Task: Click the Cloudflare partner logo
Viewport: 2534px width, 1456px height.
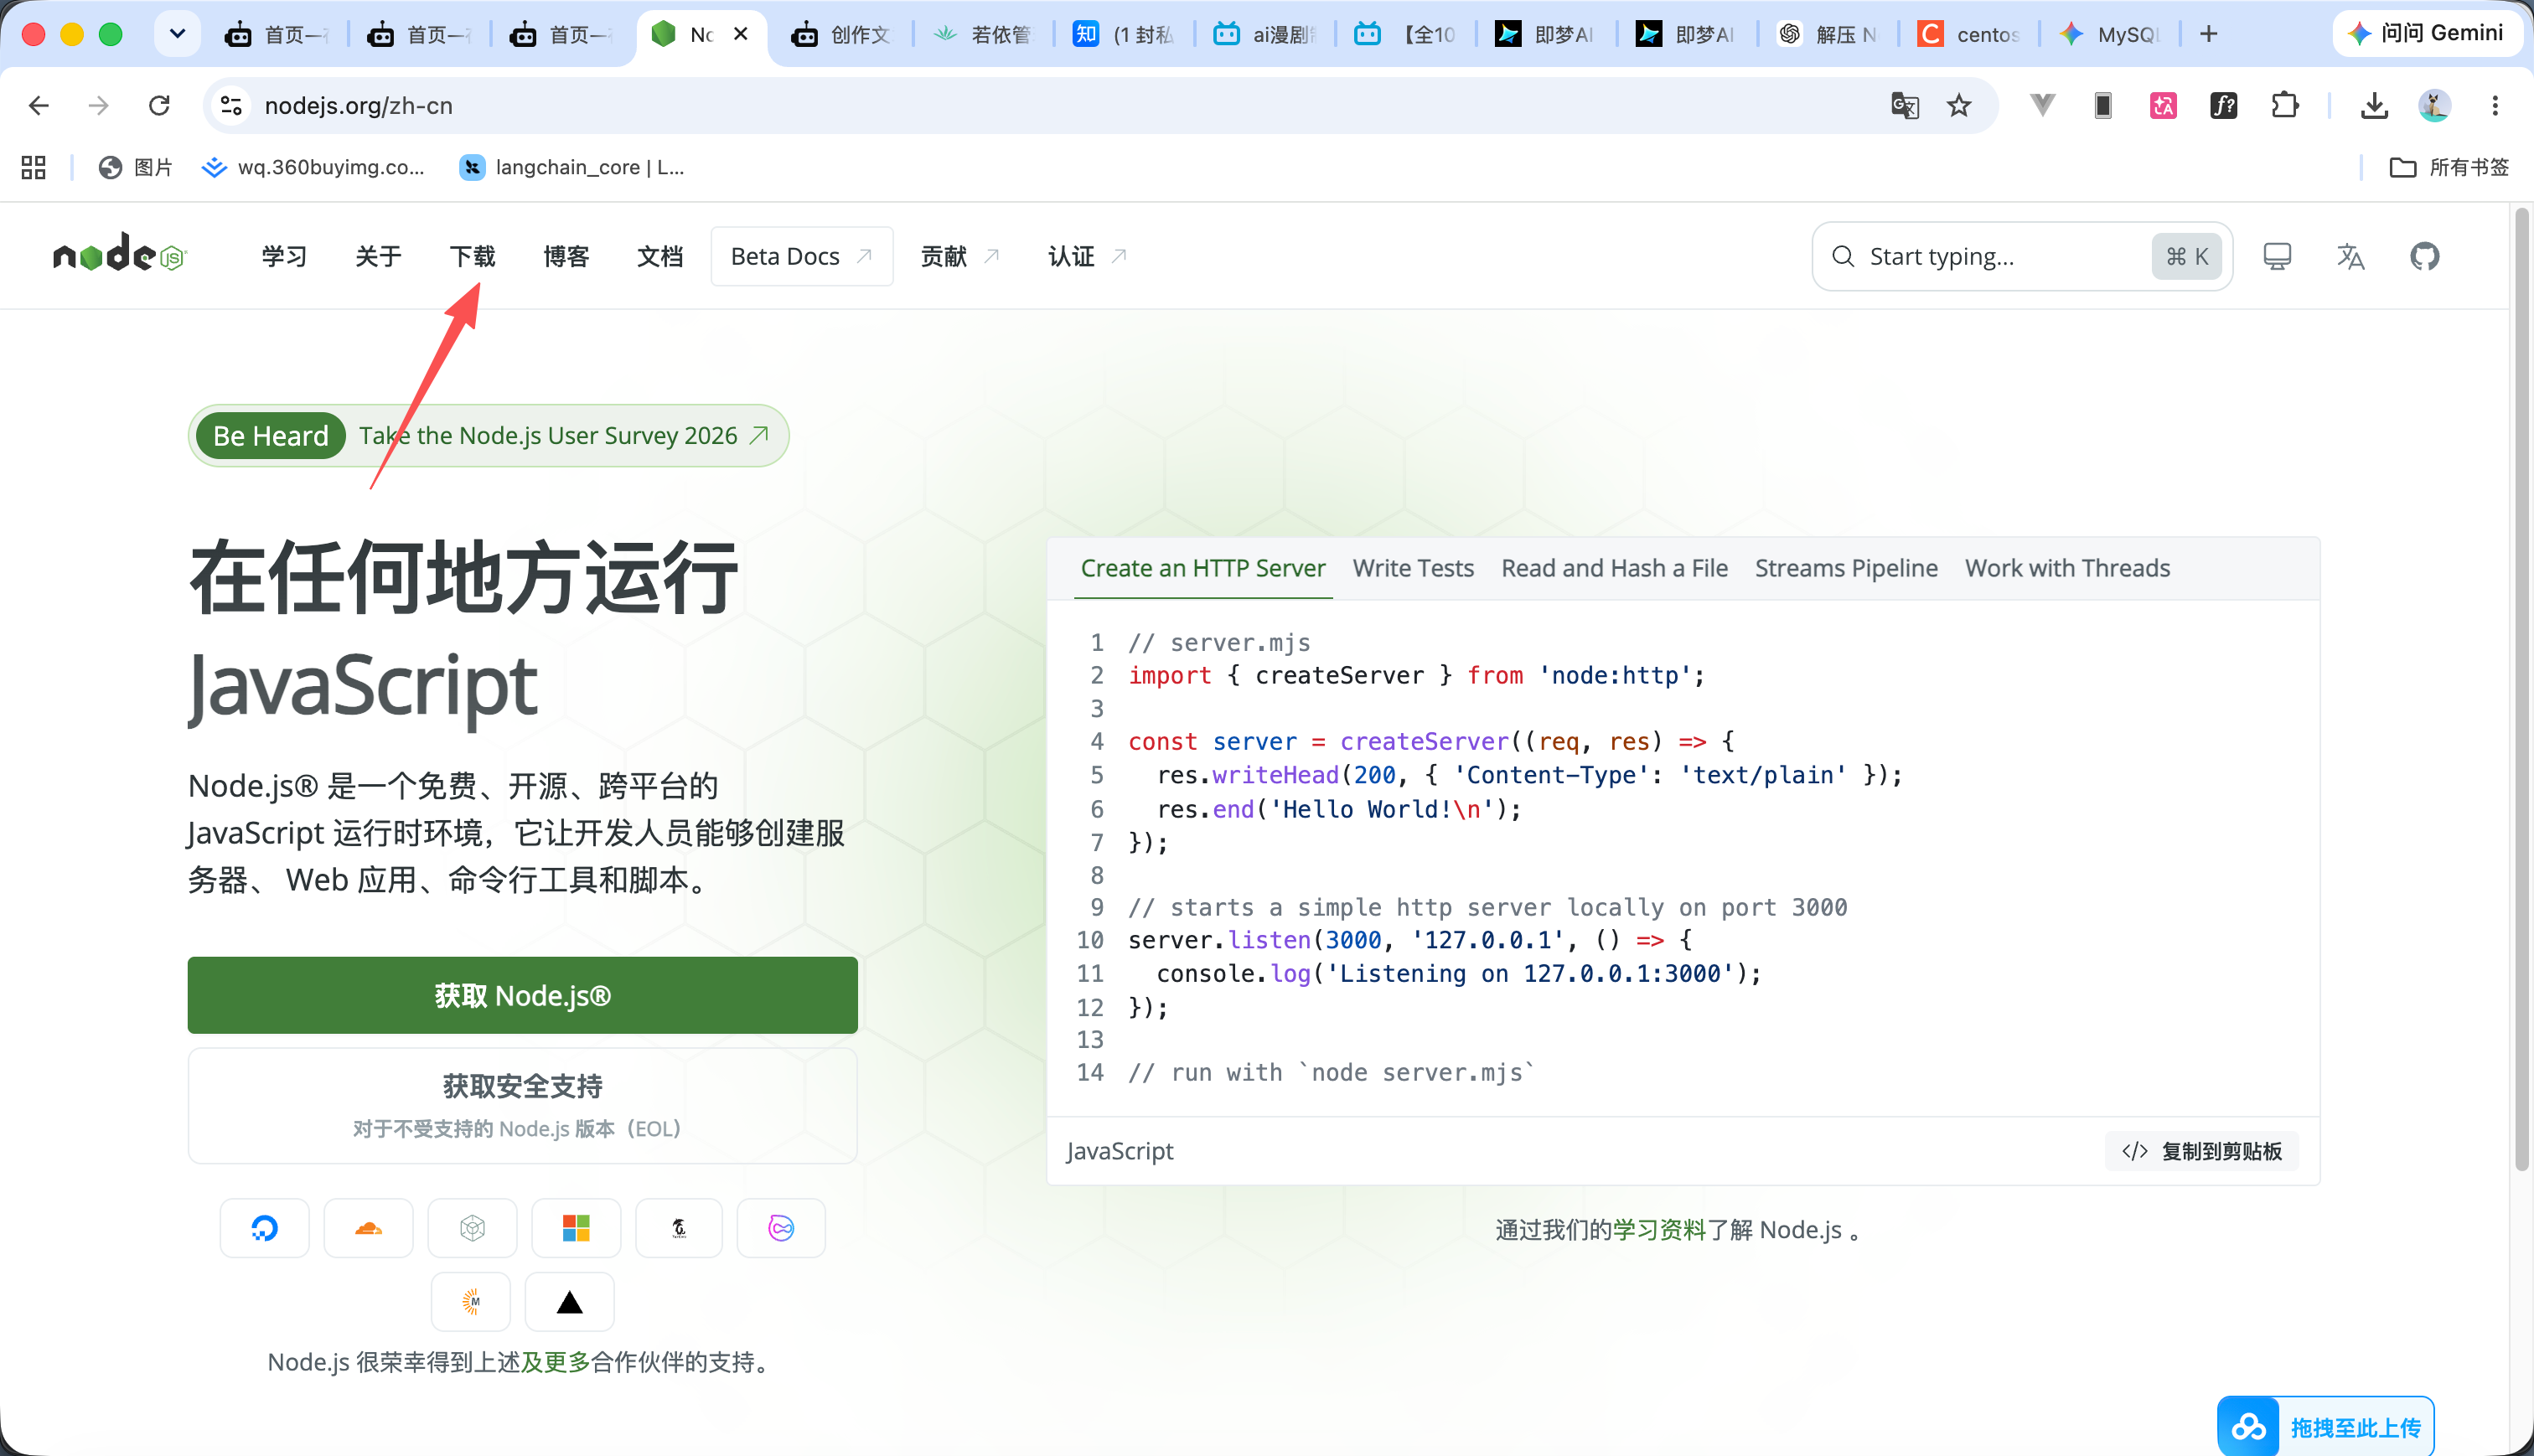Action: point(369,1227)
